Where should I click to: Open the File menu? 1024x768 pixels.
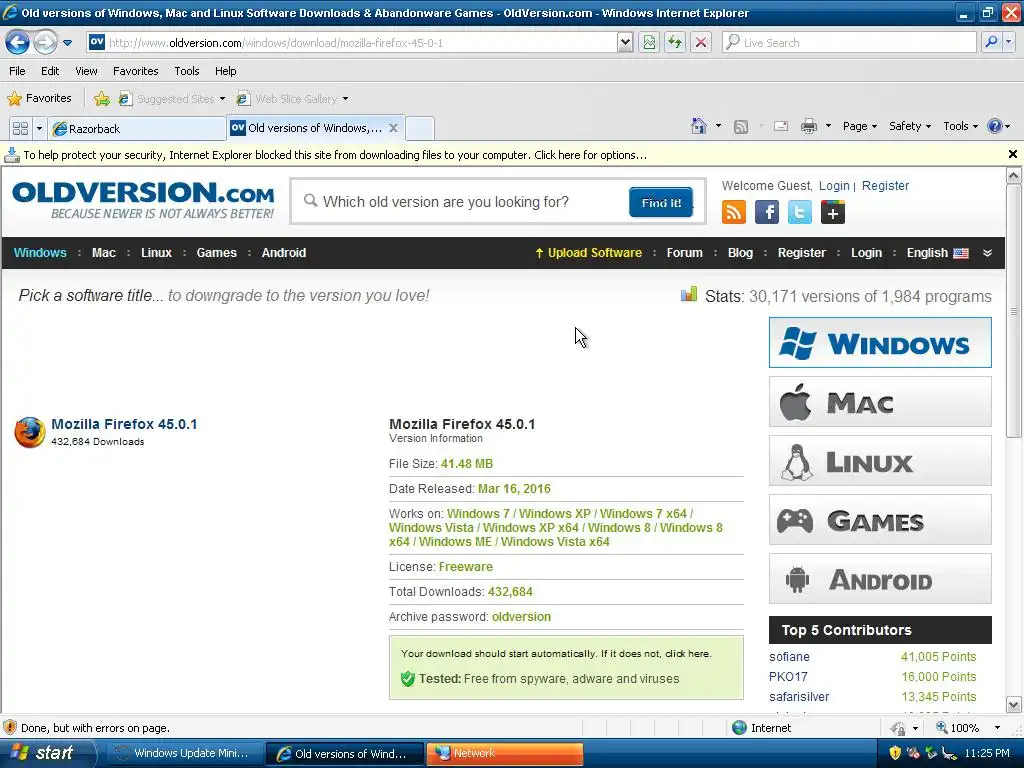coord(18,71)
